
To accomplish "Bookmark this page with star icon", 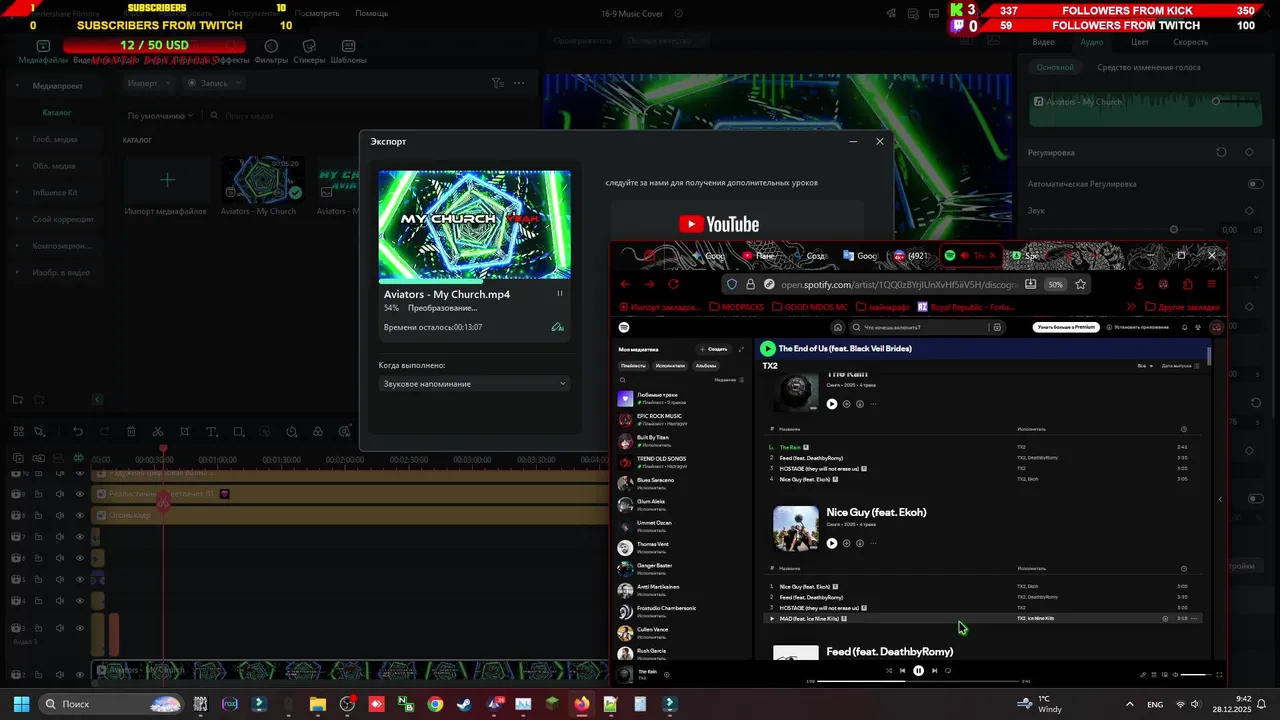I will [1081, 284].
